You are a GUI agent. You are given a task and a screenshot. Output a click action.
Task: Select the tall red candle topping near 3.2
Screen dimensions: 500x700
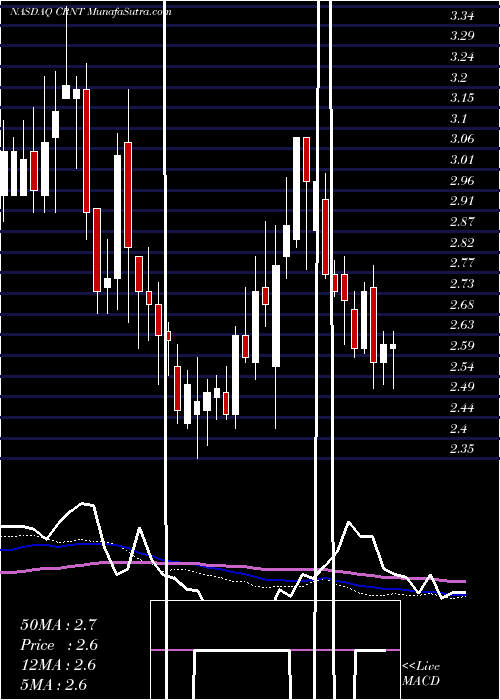coord(87,151)
